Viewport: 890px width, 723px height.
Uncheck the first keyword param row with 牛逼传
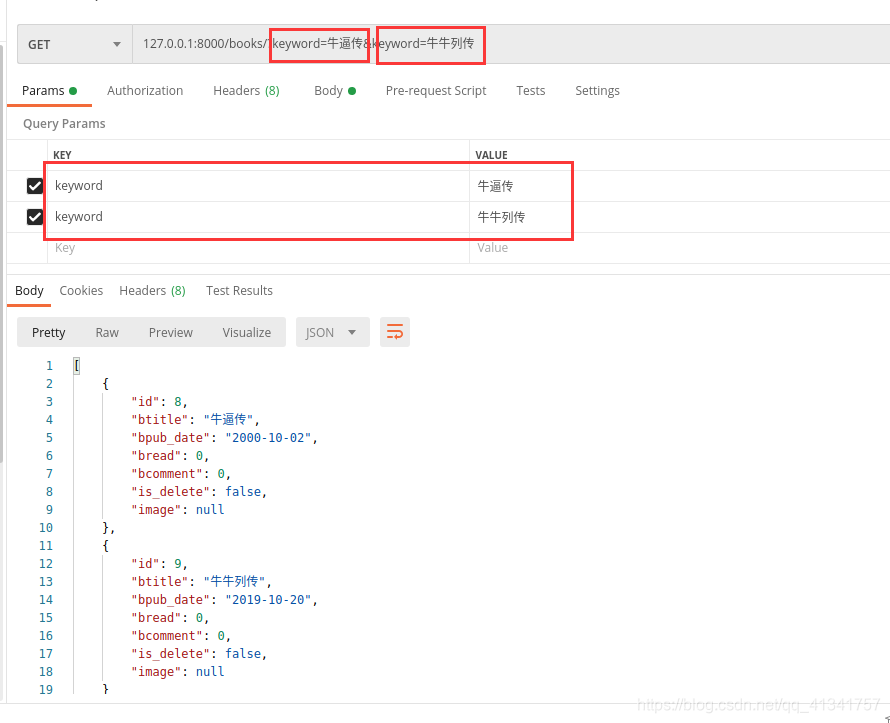click(x=35, y=186)
